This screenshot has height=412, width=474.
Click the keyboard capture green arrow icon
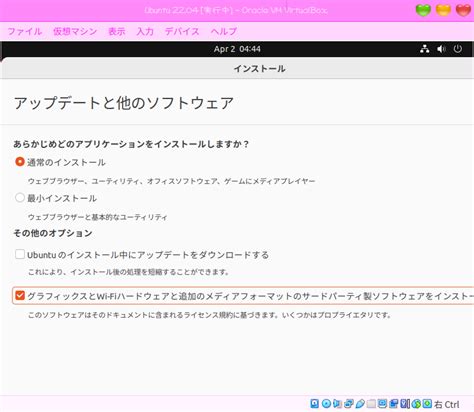tap(427, 404)
